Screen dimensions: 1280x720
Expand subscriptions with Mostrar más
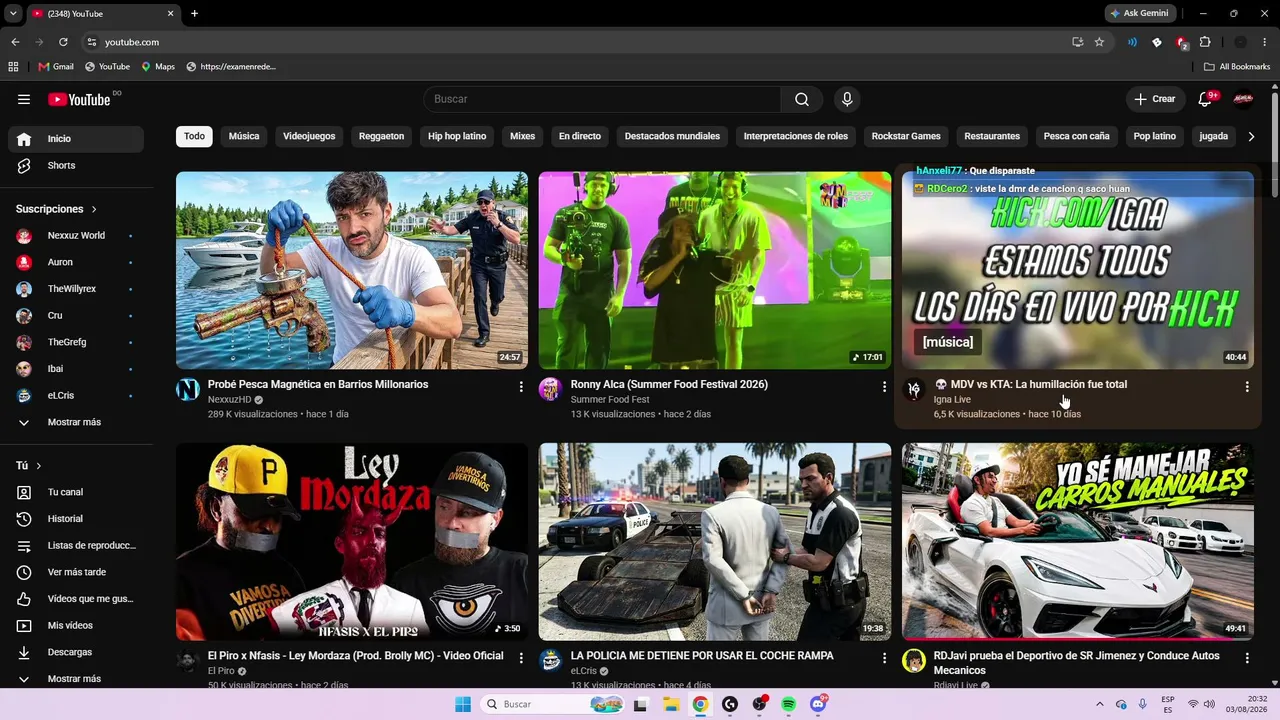[x=76, y=423]
